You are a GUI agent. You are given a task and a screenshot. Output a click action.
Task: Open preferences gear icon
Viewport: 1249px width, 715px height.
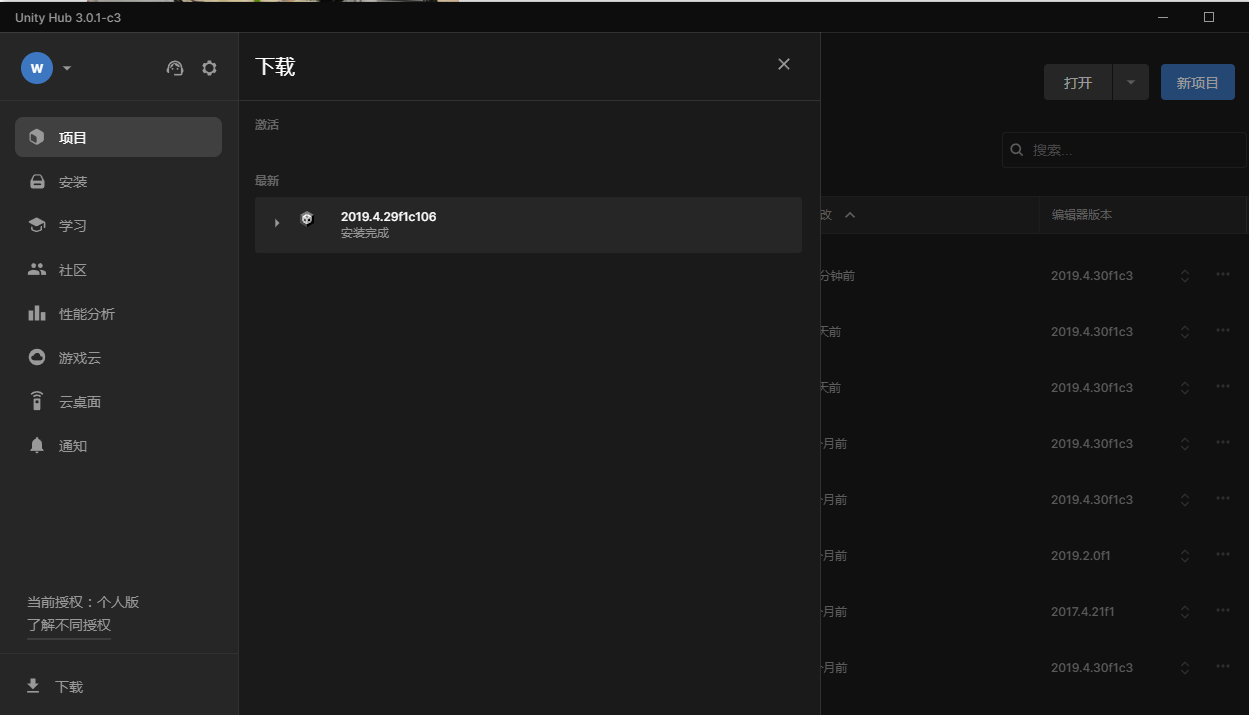click(209, 68)
